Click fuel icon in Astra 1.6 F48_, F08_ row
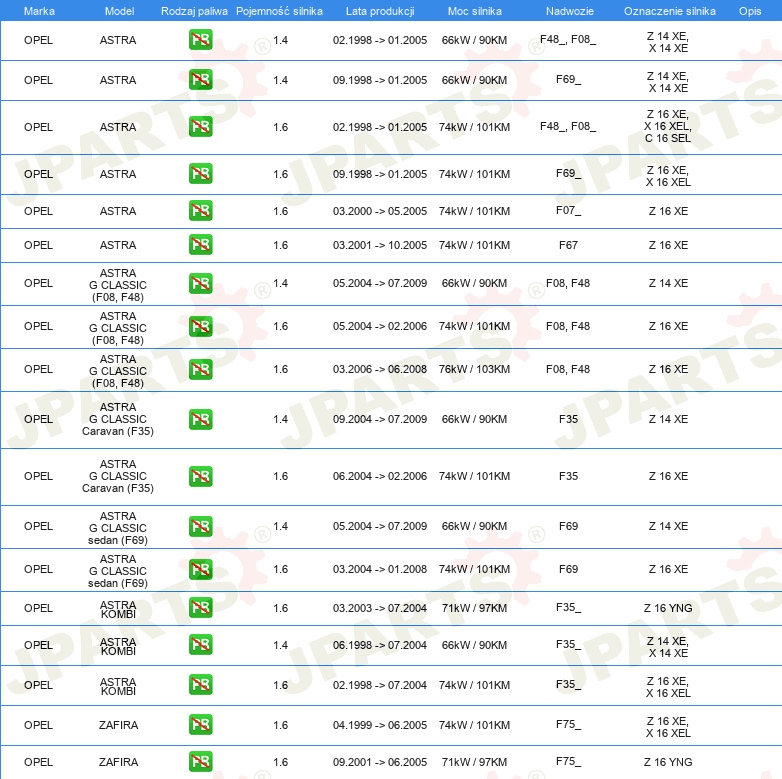This screenshot has width=782, height=779. pos(200,127)
